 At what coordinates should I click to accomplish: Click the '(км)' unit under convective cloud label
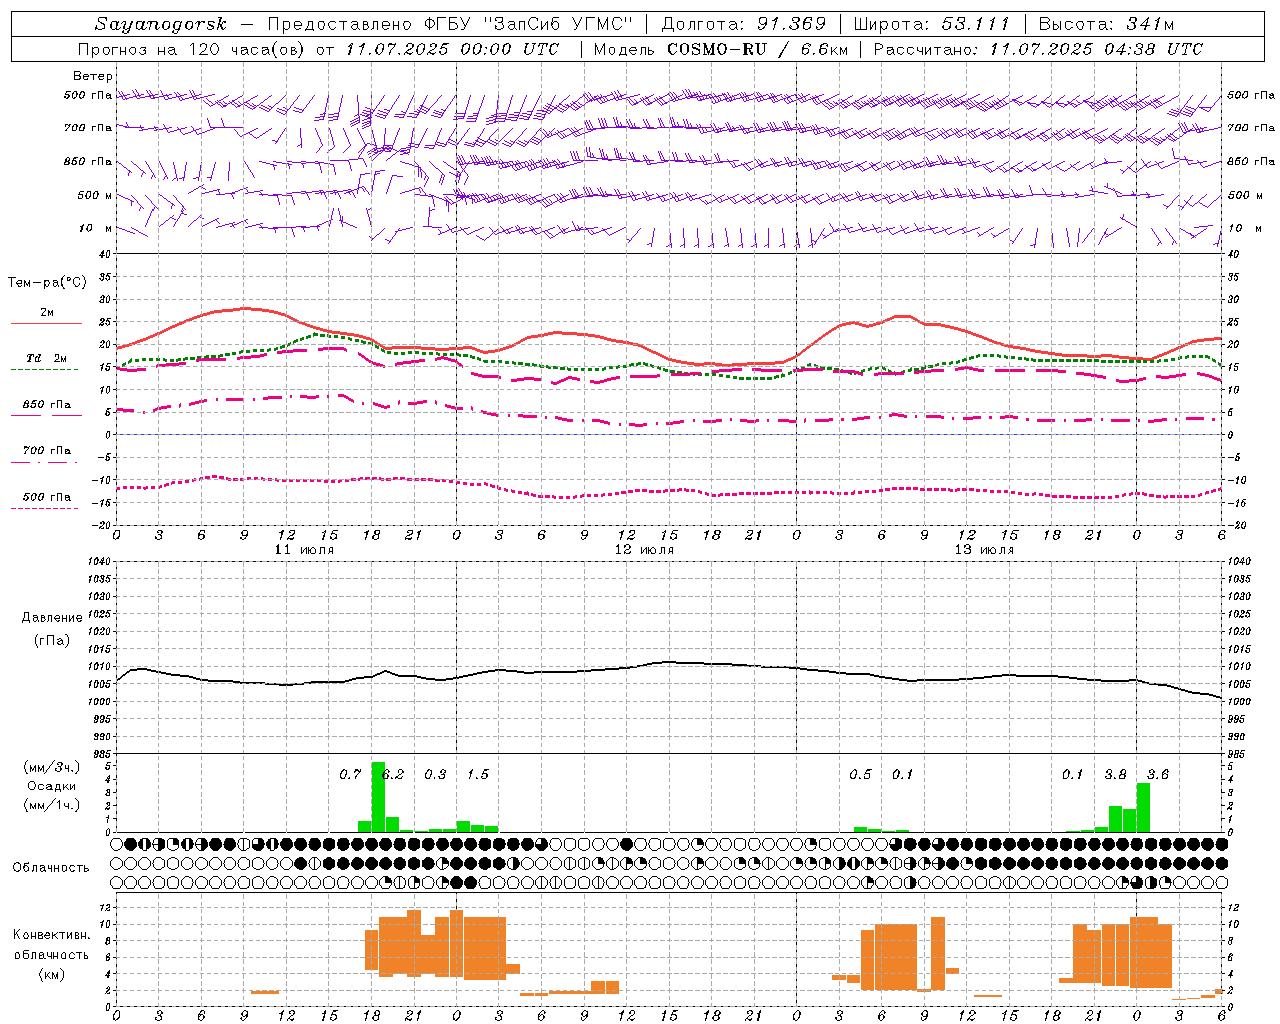click(x=51, y=974)
